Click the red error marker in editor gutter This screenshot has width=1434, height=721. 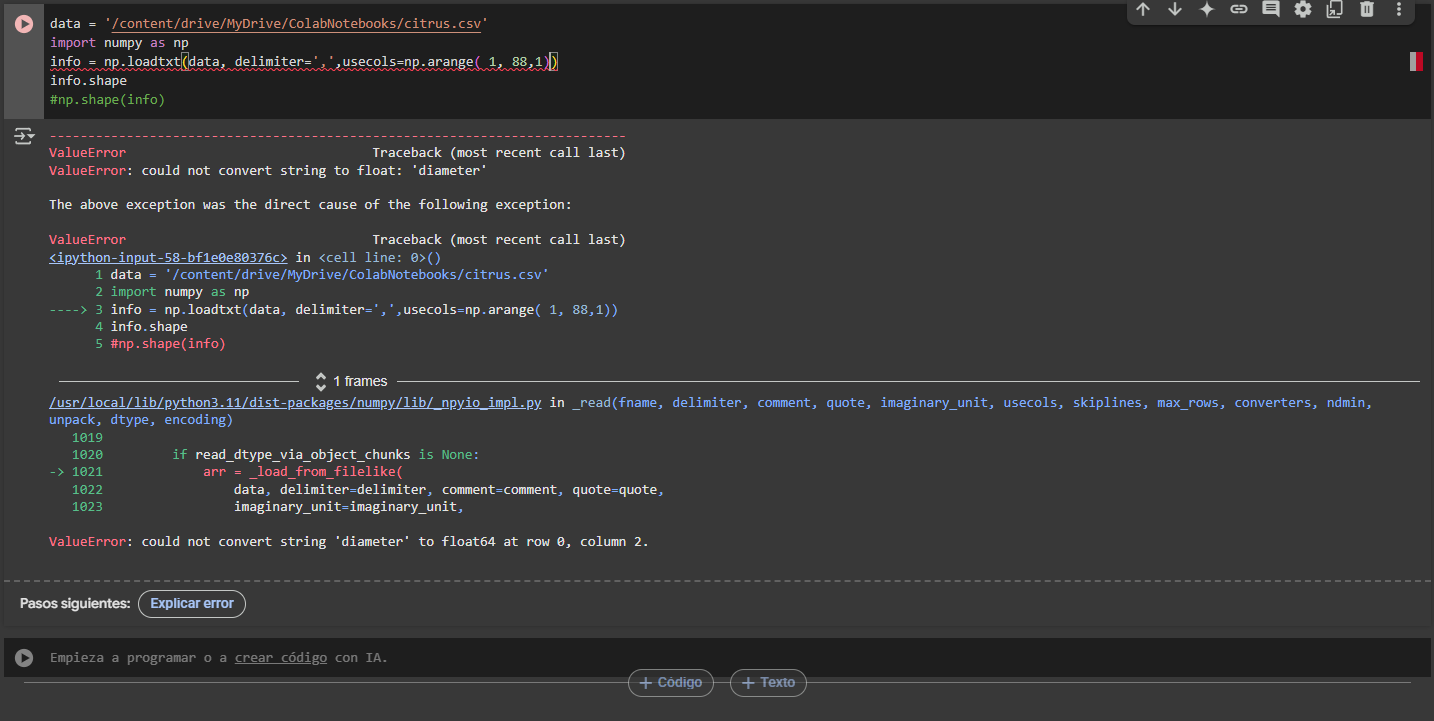[x=1416, y=62]
